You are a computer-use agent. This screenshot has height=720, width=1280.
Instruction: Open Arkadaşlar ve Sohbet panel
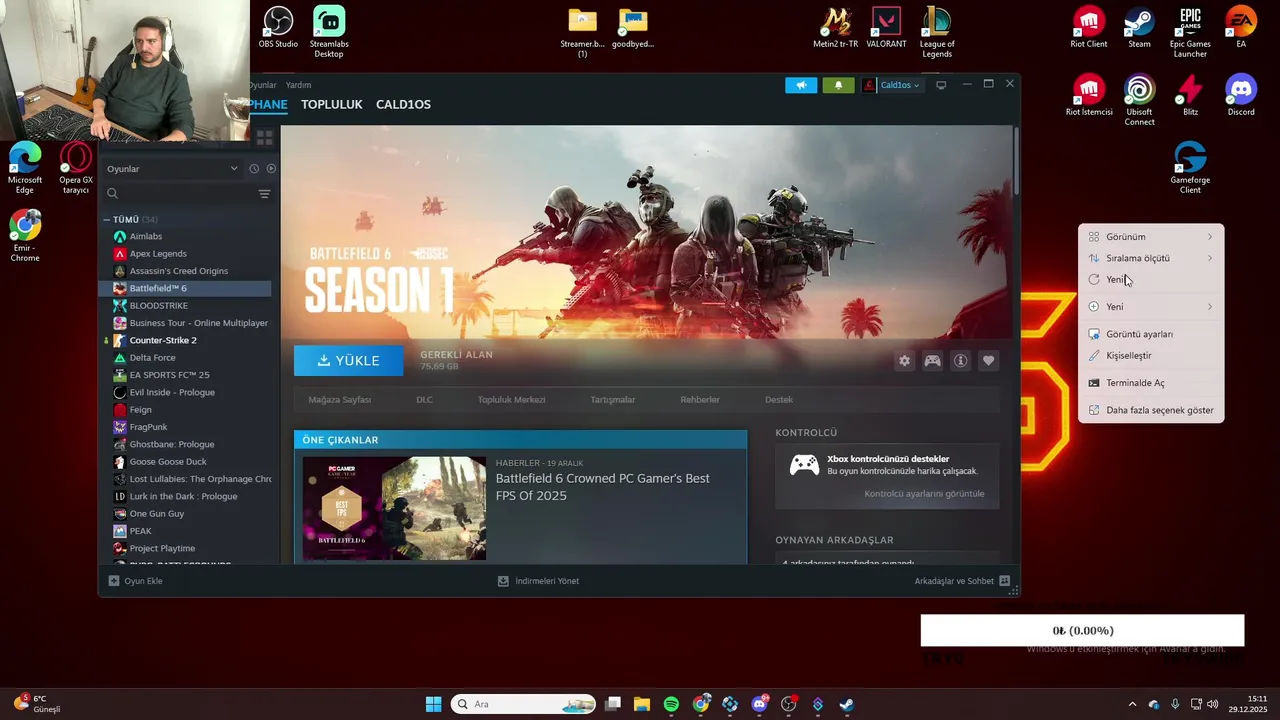click(x=962, y=581)
